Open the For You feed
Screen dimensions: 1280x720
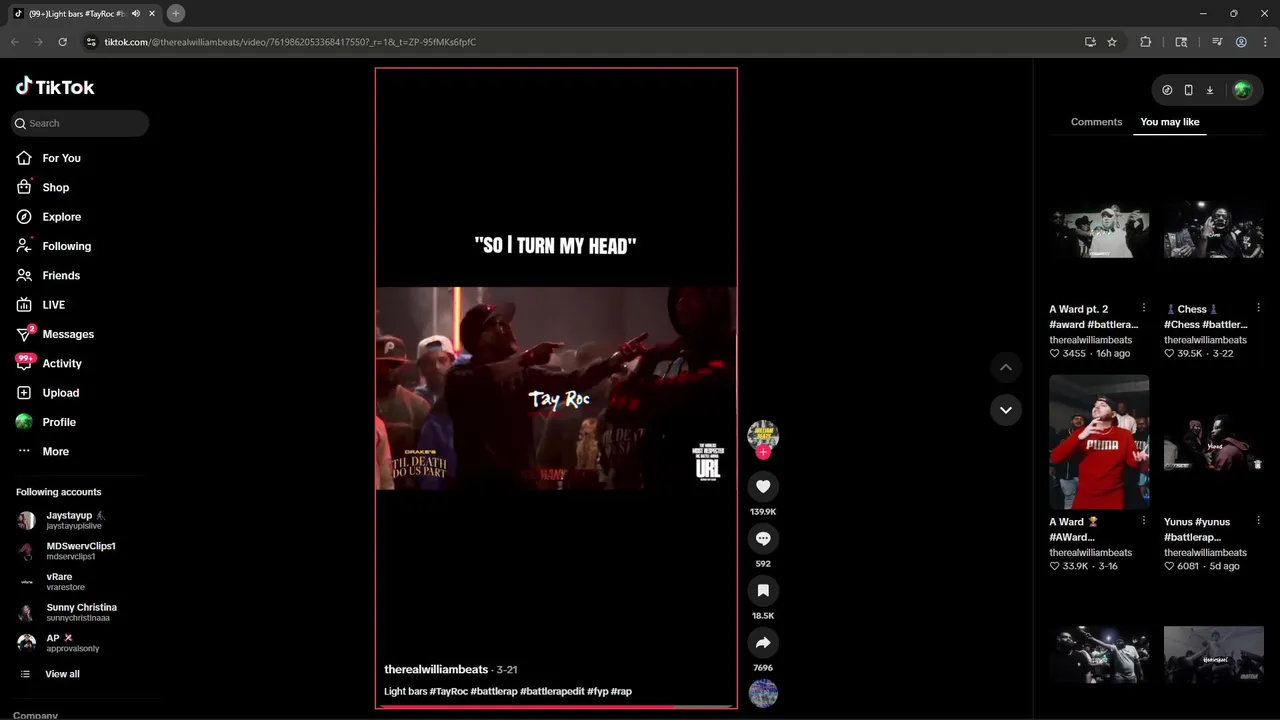tap(61, 158)
